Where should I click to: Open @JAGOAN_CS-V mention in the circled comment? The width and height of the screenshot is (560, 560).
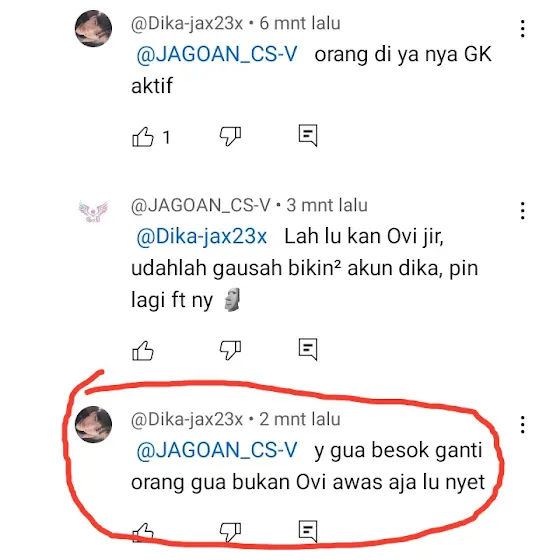point(217,450)
